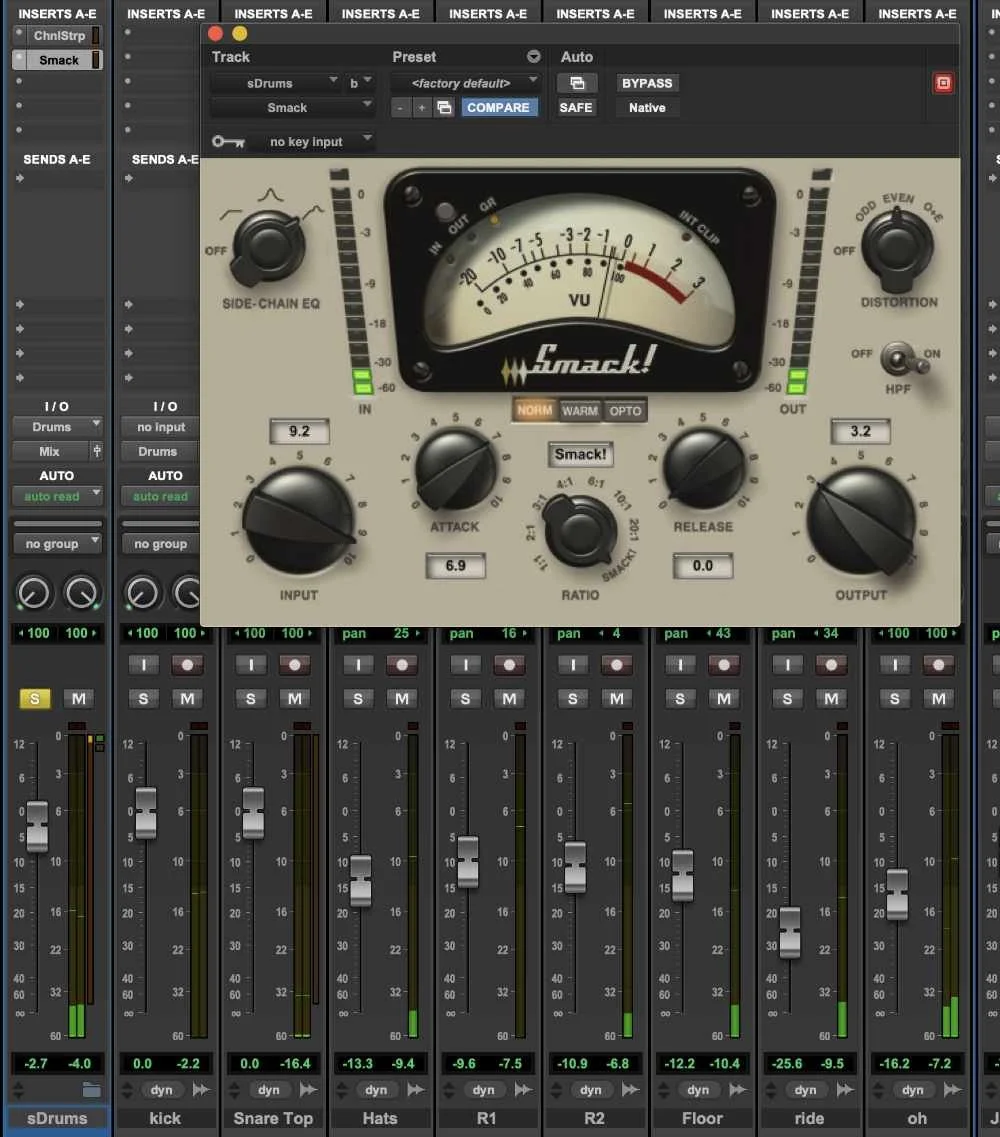Click the send selector pin on sDrums Mix output

[96, 451]
